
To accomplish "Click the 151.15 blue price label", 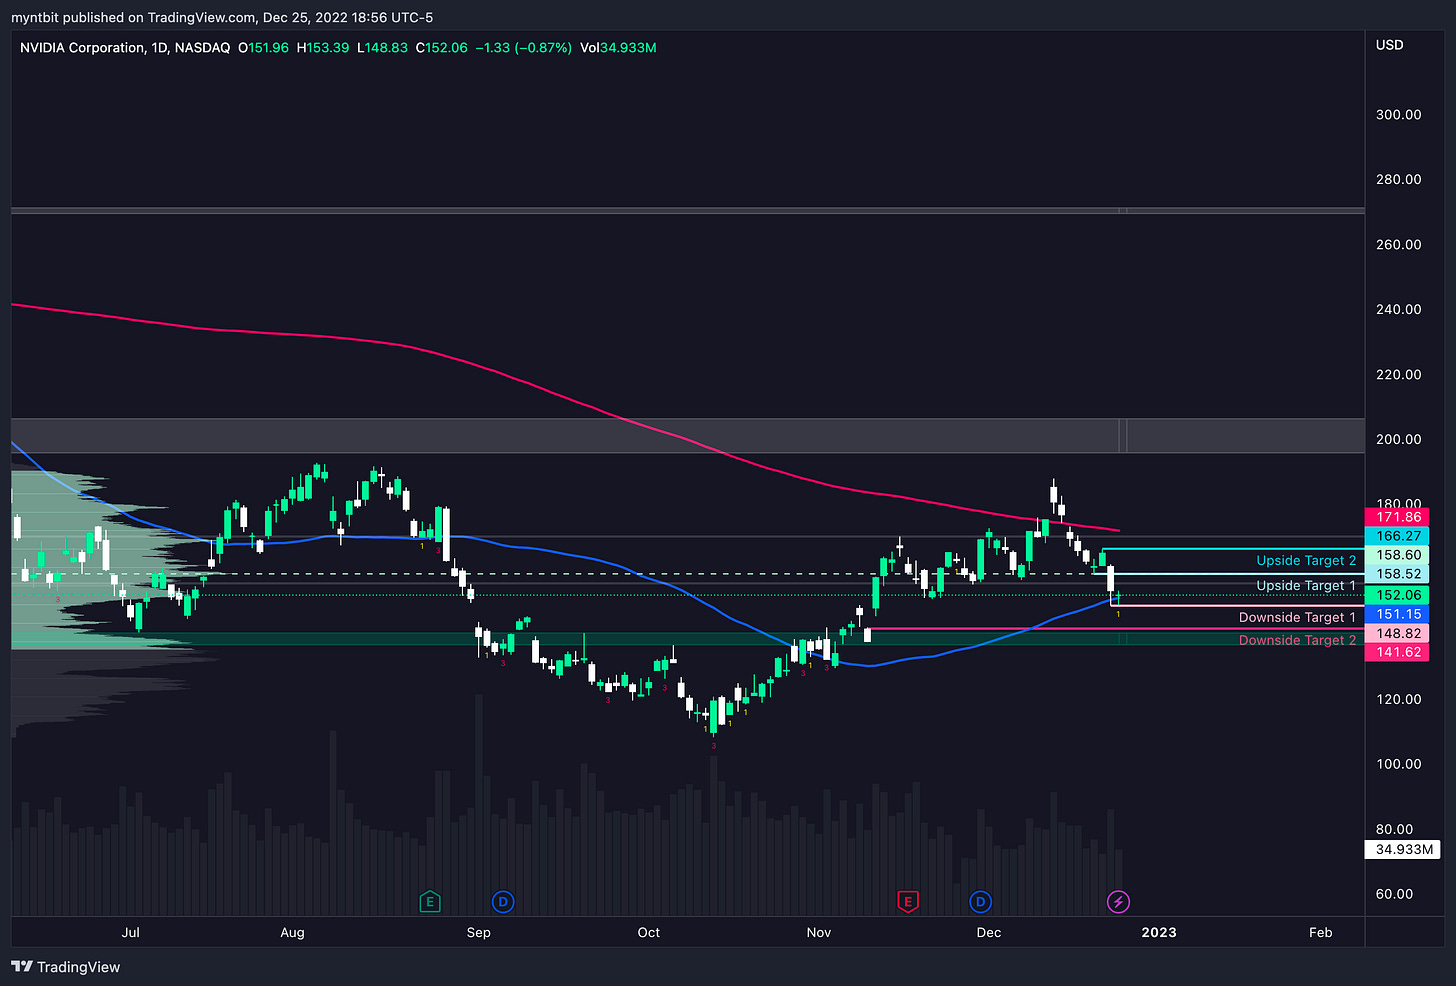I will point(1397,614).
